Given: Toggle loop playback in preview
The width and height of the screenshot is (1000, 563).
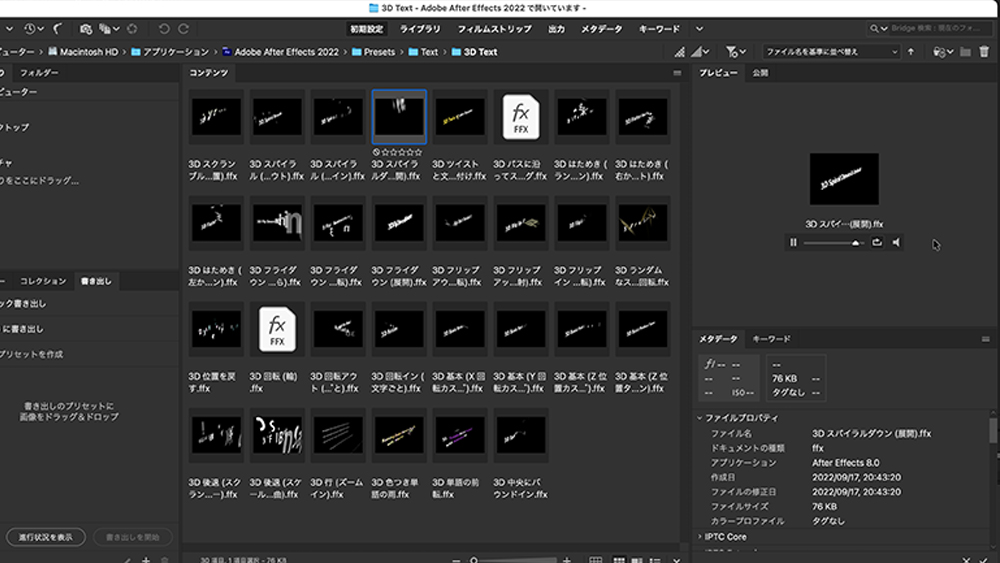Looking at the screenshot, I should pos(877,242).
